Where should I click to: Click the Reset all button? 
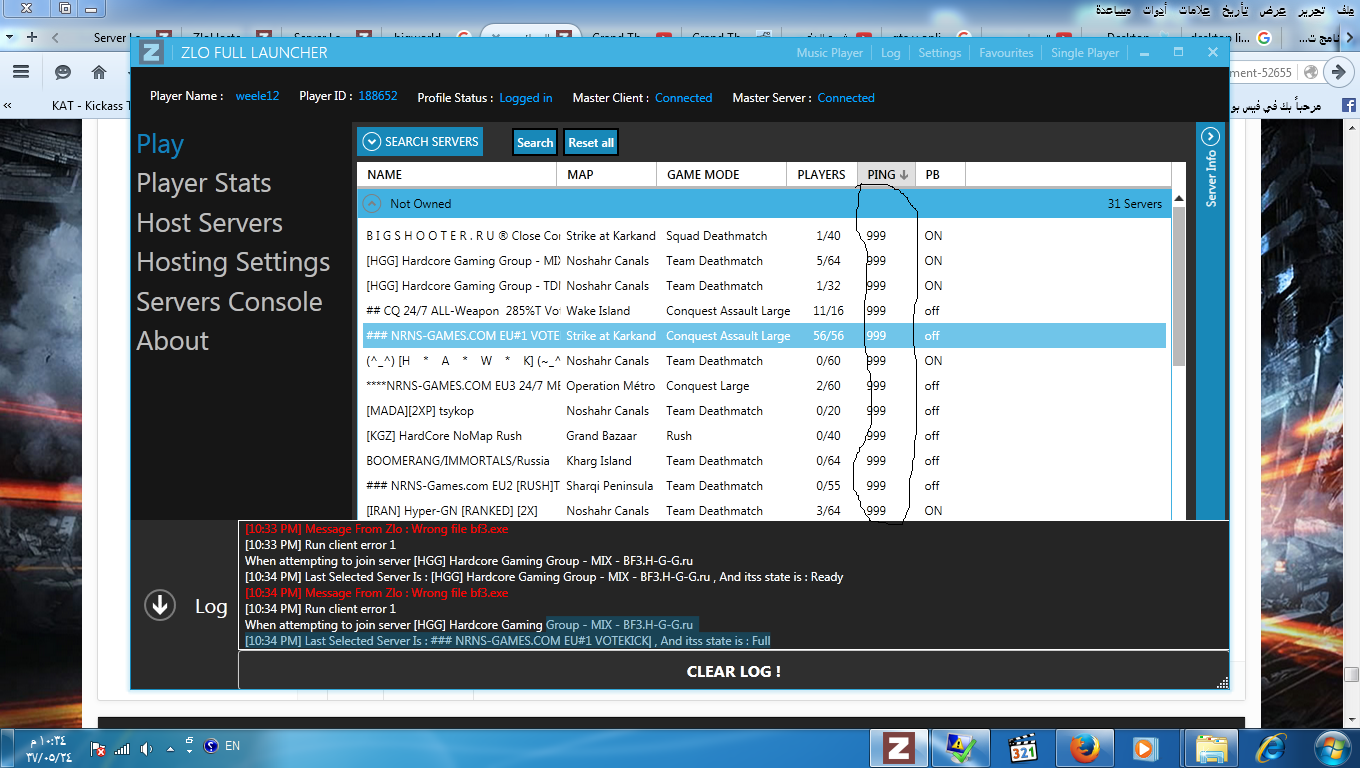pos(591,143)
